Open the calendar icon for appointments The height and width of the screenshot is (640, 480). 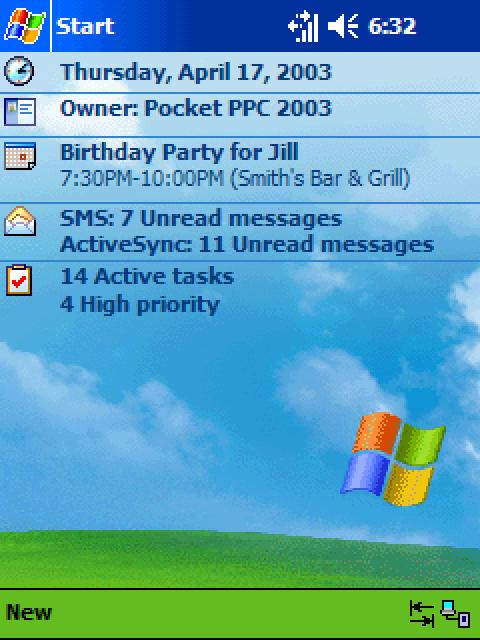(20, 156)
